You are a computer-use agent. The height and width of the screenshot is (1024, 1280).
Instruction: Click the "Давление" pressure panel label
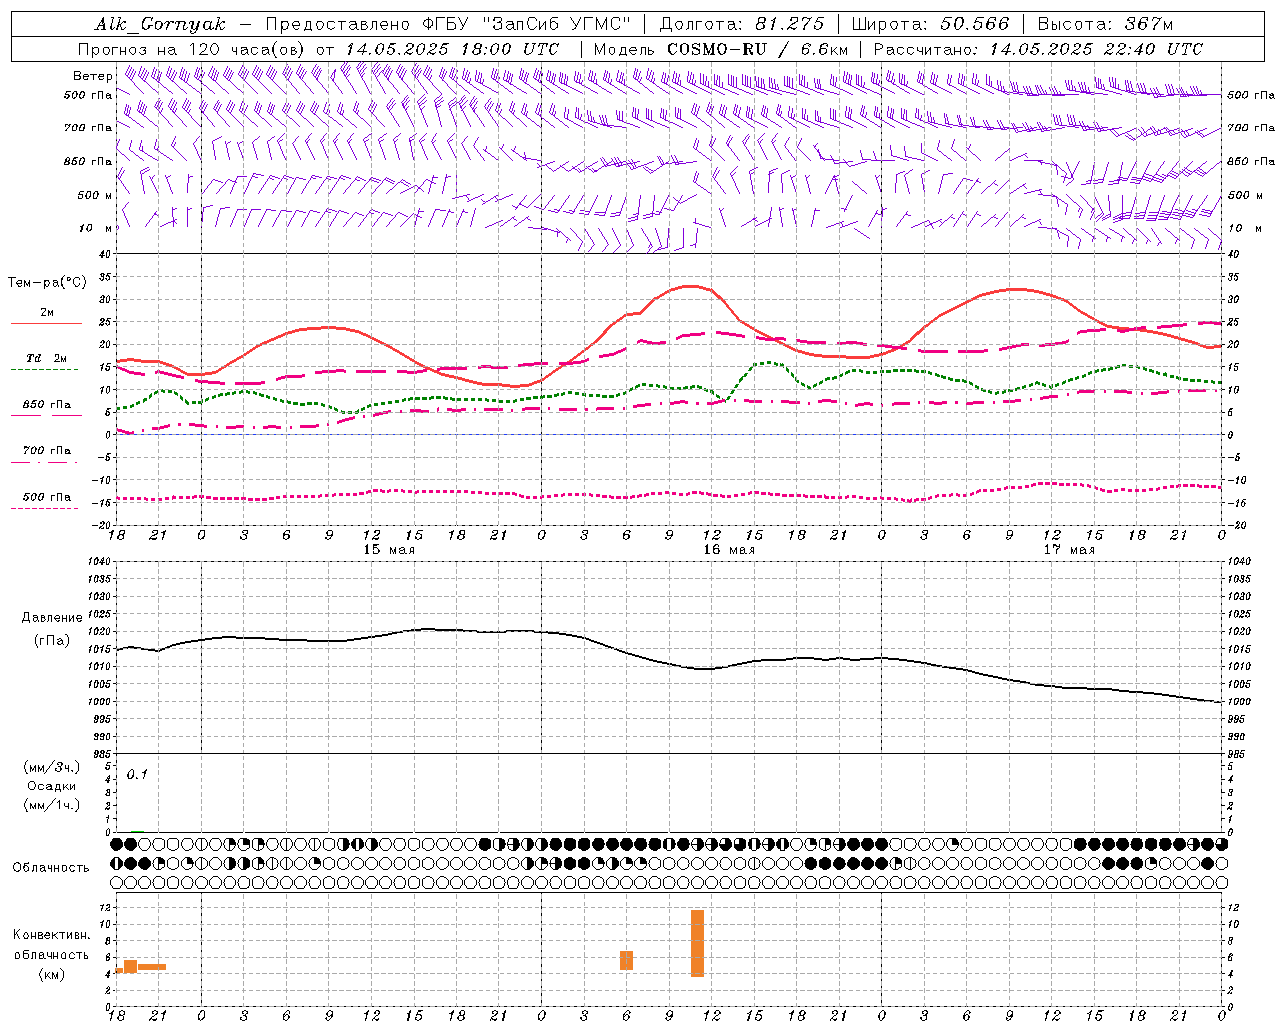[x=52, y=618]
